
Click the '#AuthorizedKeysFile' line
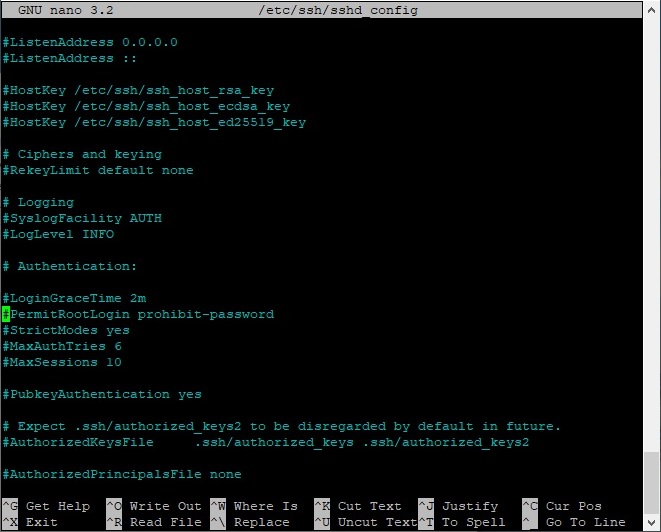[266, 443]
